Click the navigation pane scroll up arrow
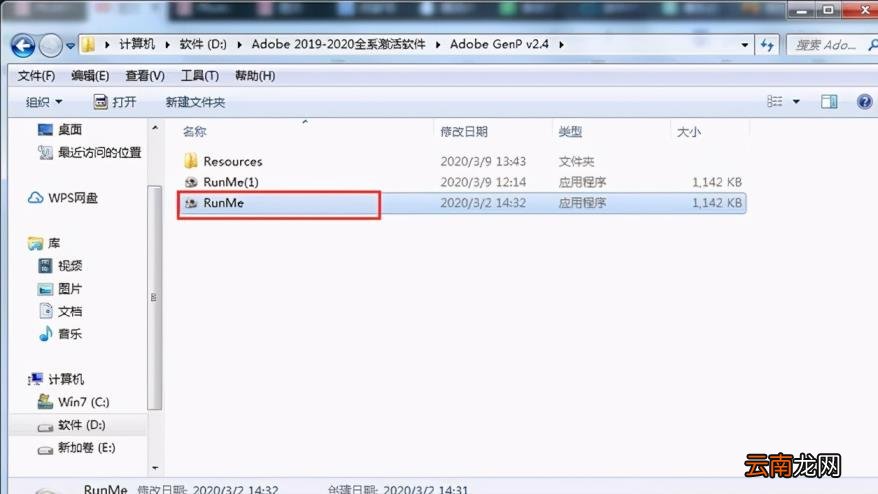Screen dimensions: 878x494 (x=155, y=128)
